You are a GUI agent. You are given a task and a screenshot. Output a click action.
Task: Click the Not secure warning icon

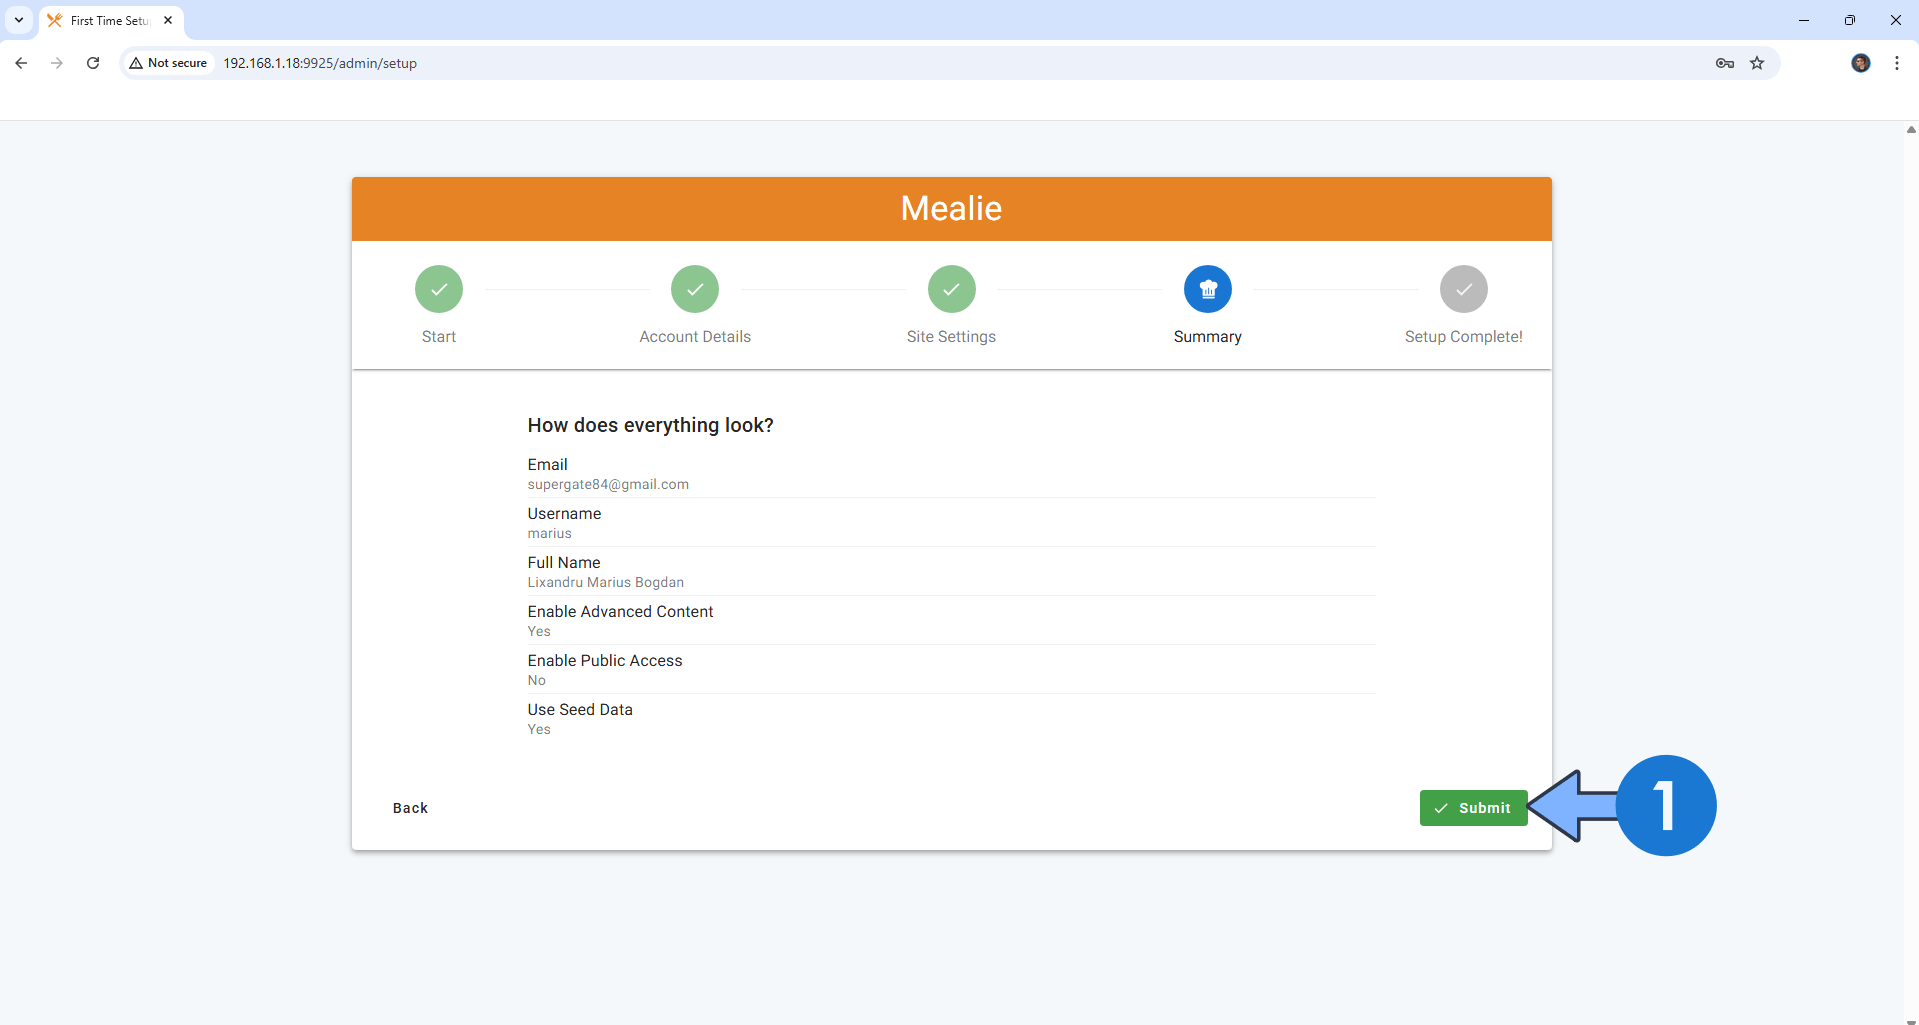pyautogui.click(x=137, y=62)
